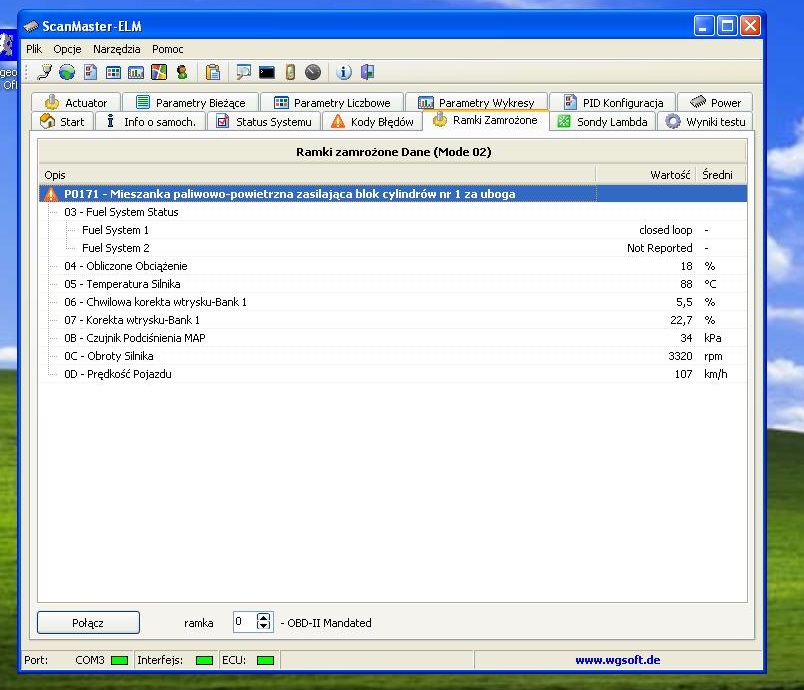This screenshot has height=690, width=804.
Task: Click the connect cable icon in toolbar
Action: pos(44,72)
